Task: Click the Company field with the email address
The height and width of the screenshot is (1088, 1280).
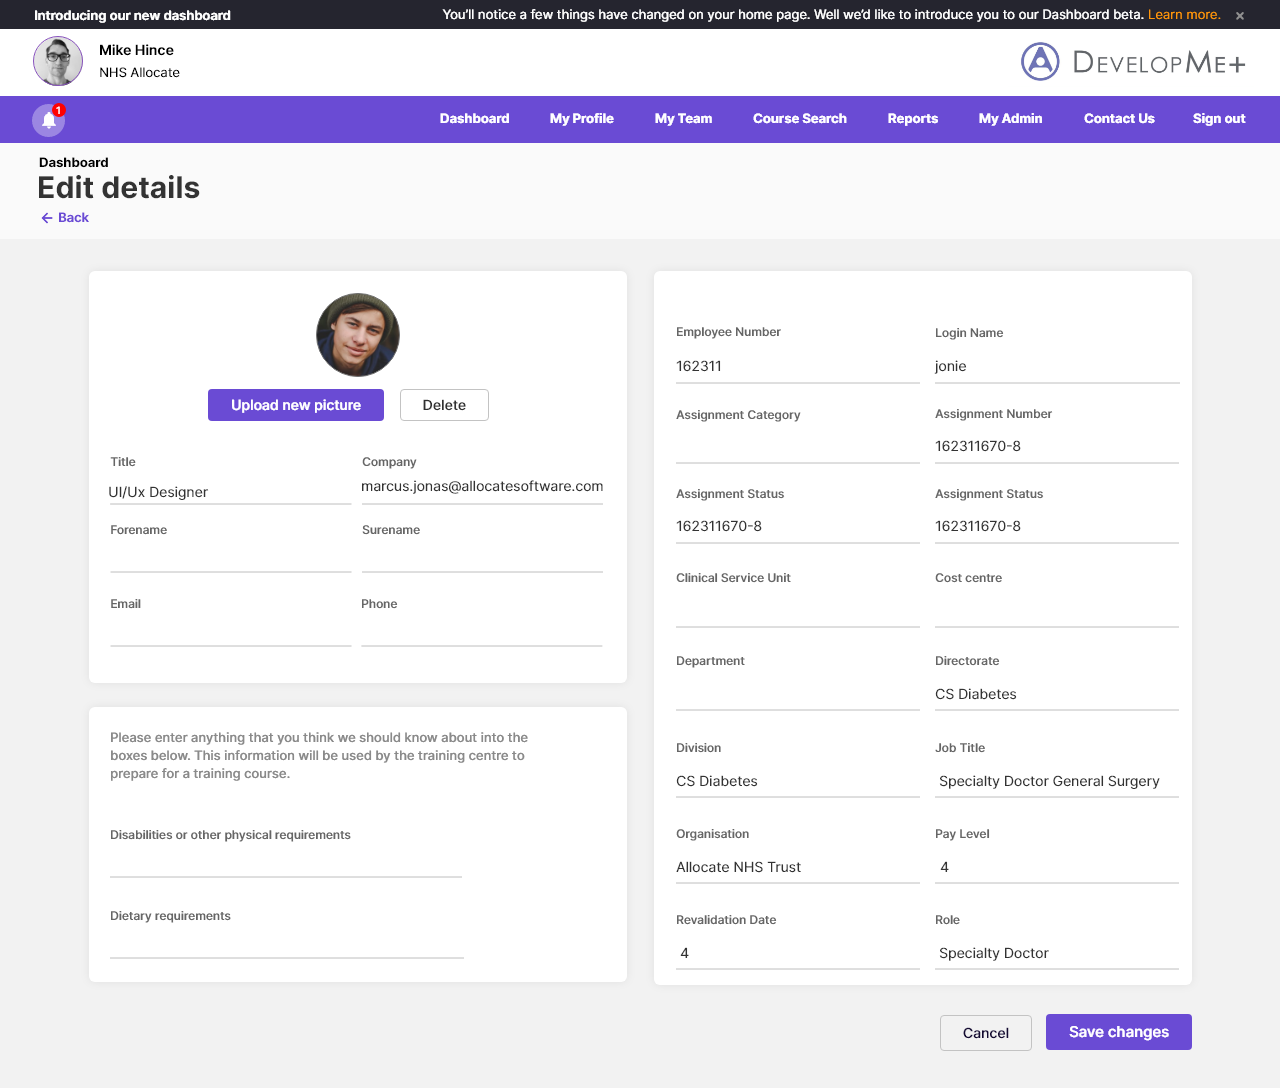Action: point(482,487)
